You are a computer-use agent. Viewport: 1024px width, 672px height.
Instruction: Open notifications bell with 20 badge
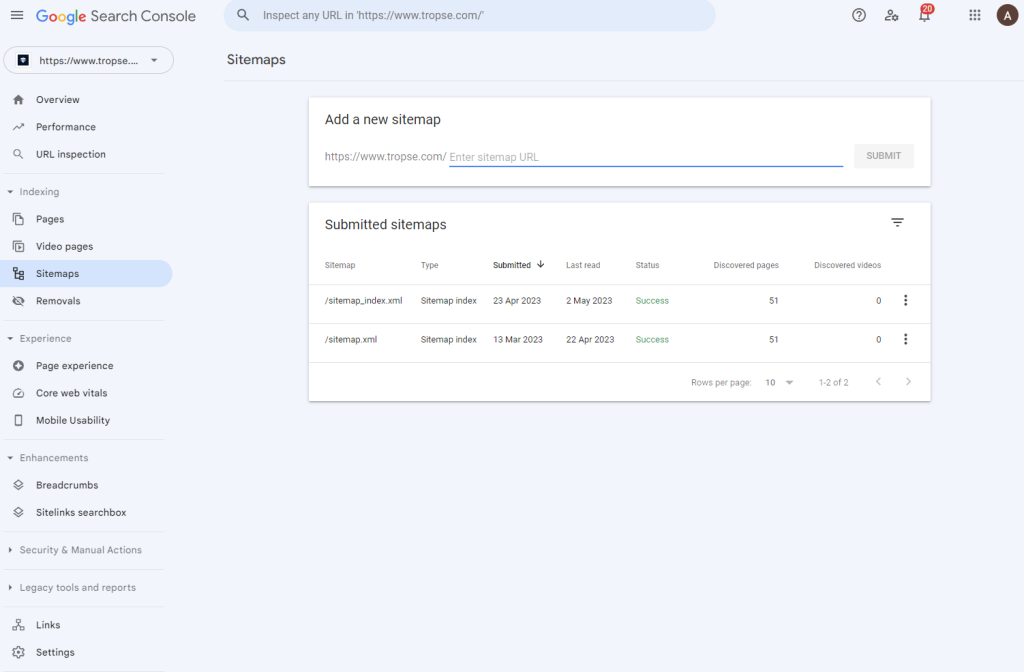925,14
